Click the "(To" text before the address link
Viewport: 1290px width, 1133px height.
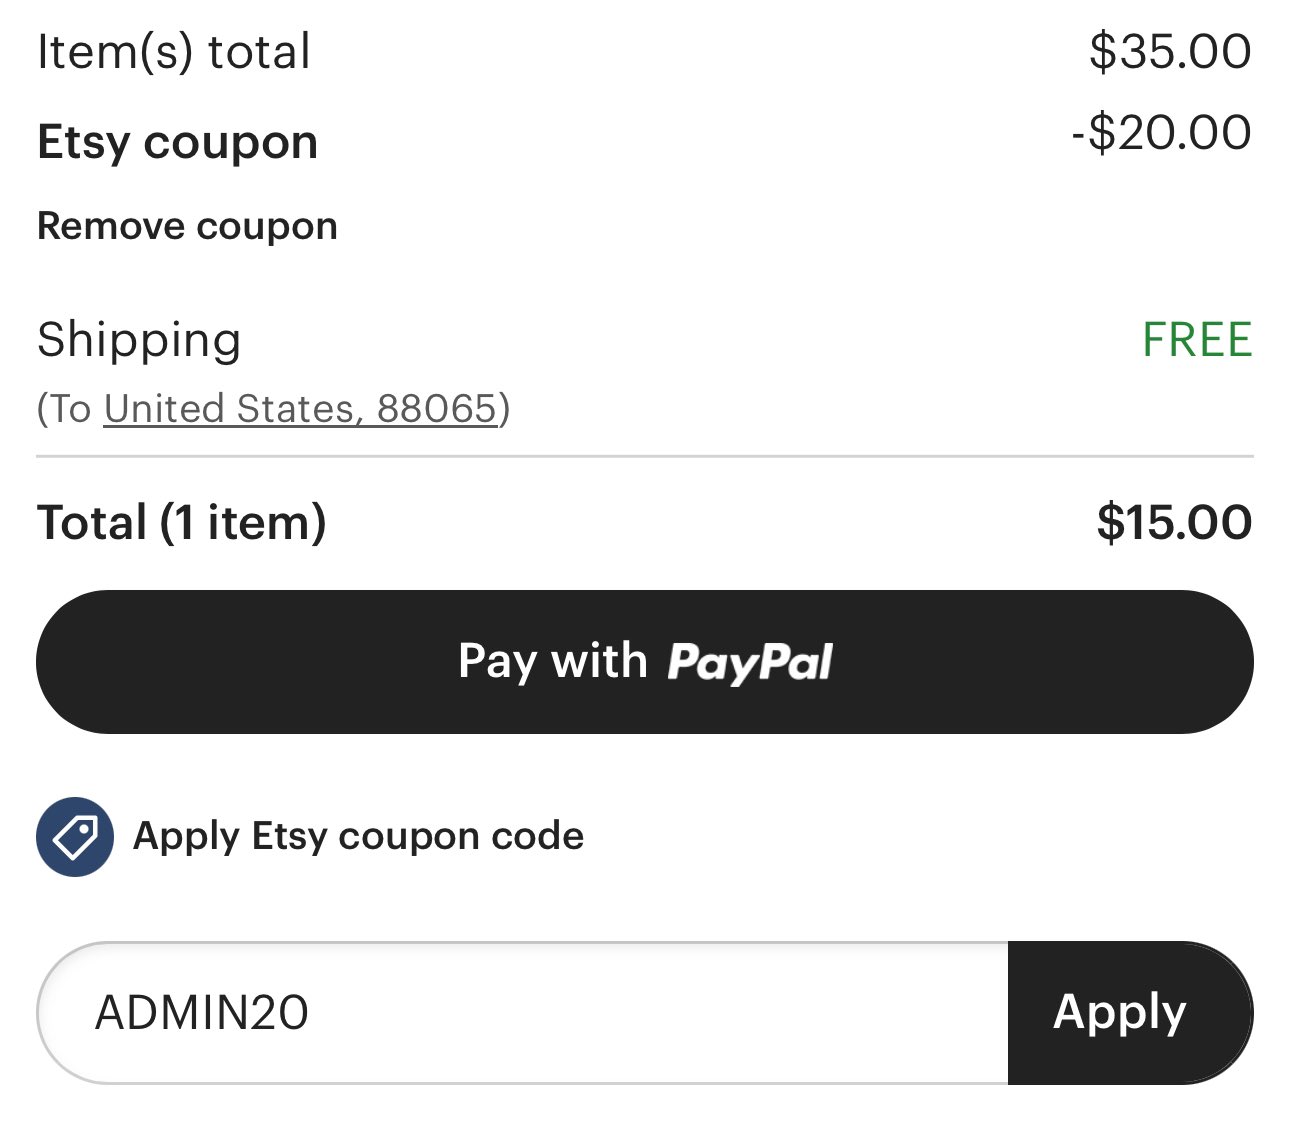pos(65,409)
